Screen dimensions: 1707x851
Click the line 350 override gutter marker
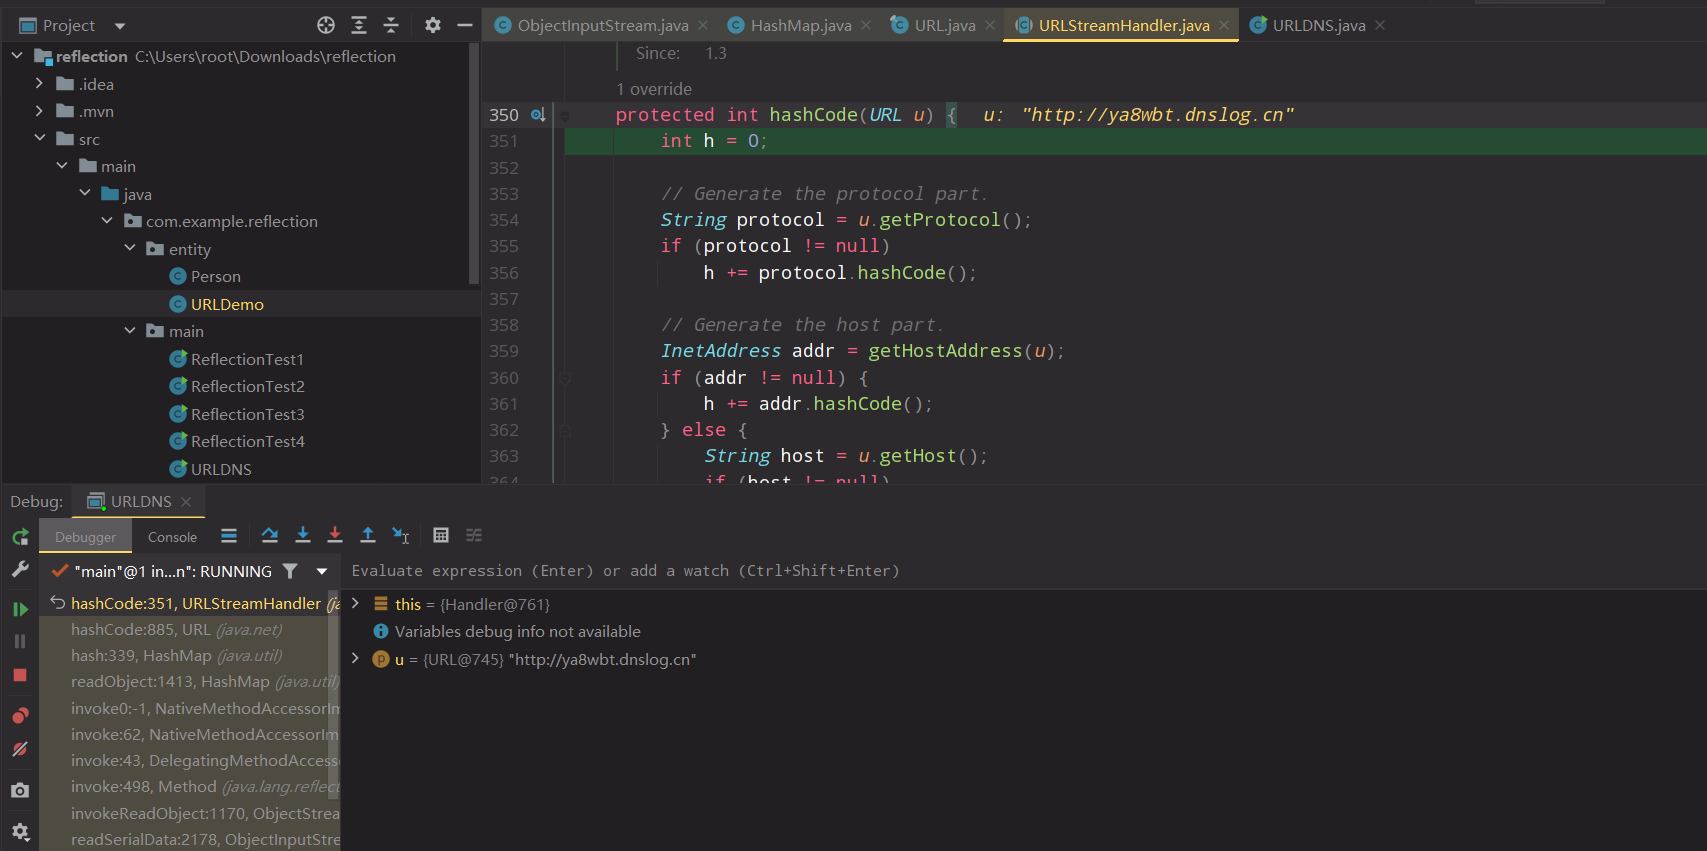click(x=538, y=115)
